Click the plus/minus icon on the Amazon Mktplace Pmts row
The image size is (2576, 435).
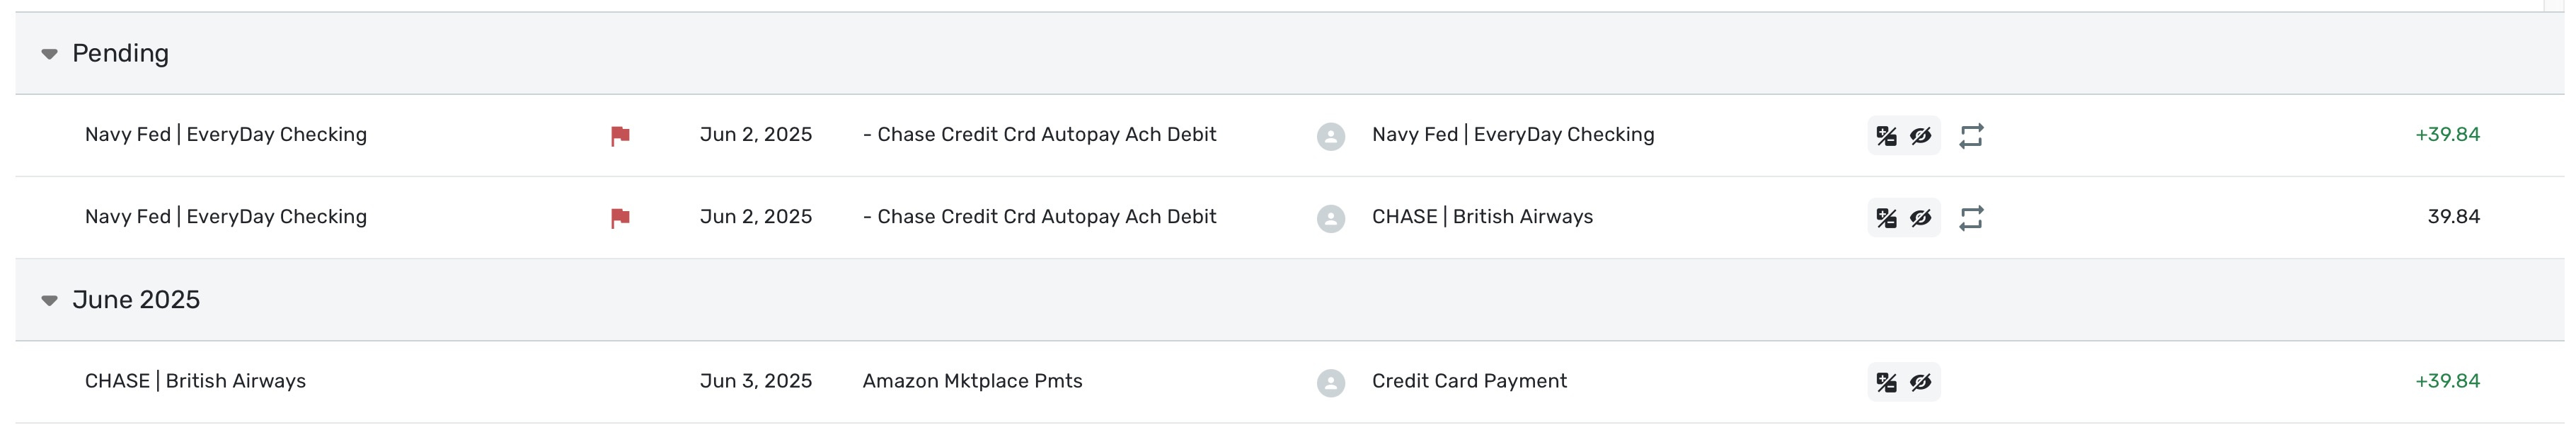point(1886,382)
